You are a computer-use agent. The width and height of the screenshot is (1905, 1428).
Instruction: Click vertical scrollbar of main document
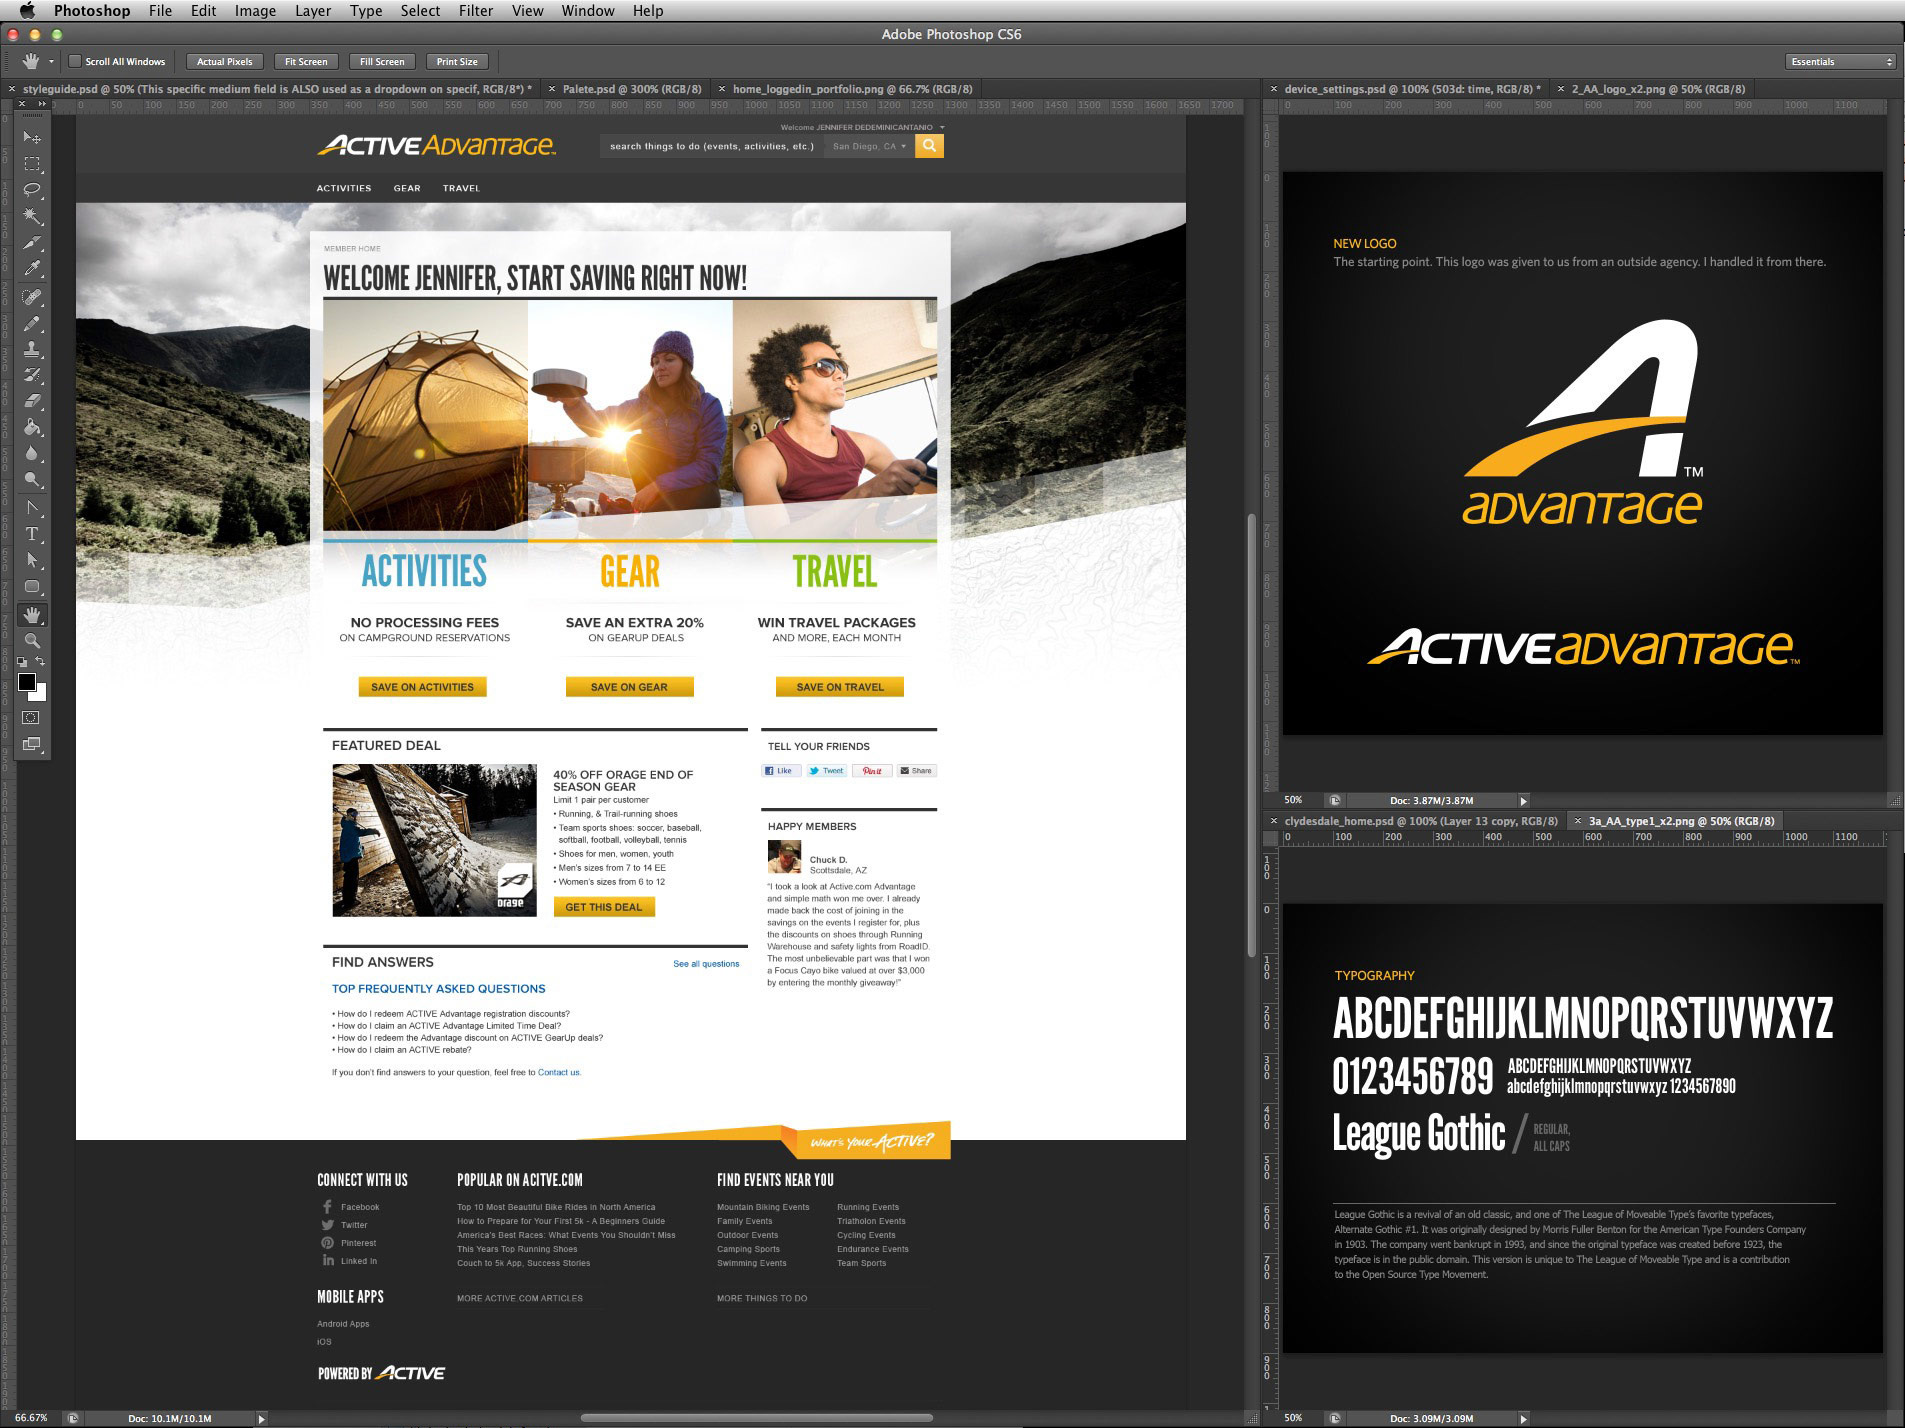(1250, 735)
